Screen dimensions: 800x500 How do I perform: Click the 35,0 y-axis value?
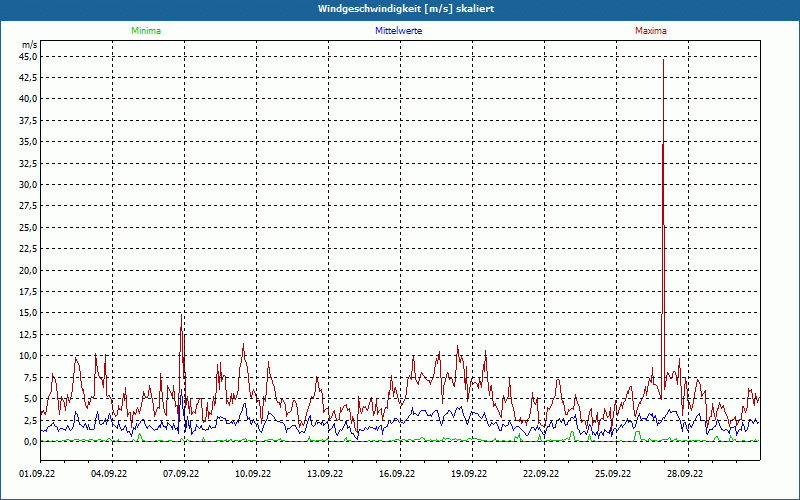pos(29,142)
